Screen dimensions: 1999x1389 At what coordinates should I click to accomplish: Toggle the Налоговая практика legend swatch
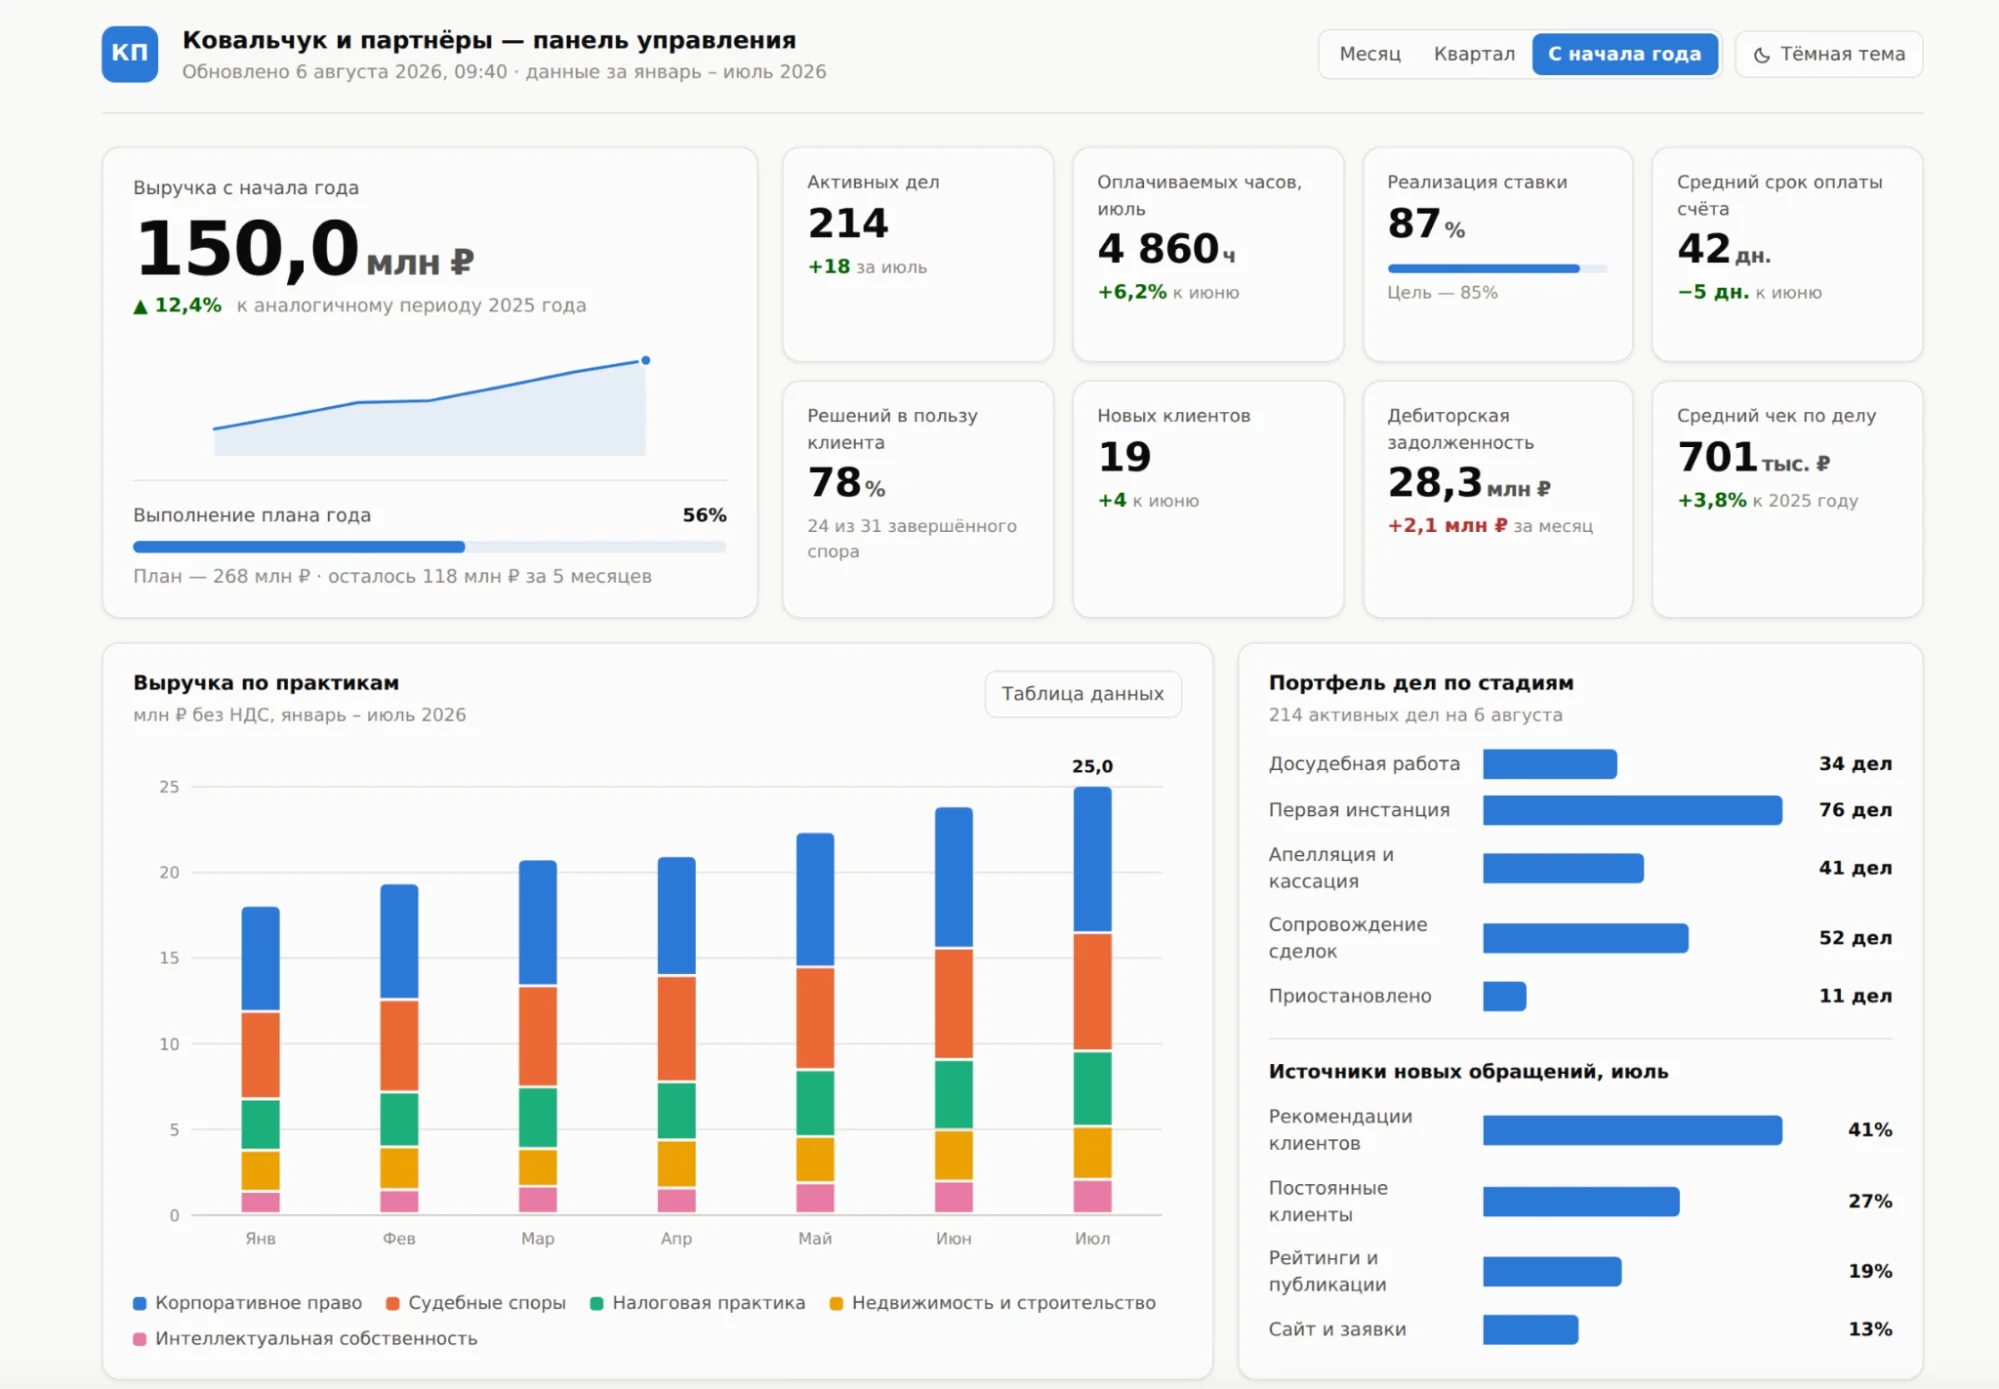(x=597, y=1303)
